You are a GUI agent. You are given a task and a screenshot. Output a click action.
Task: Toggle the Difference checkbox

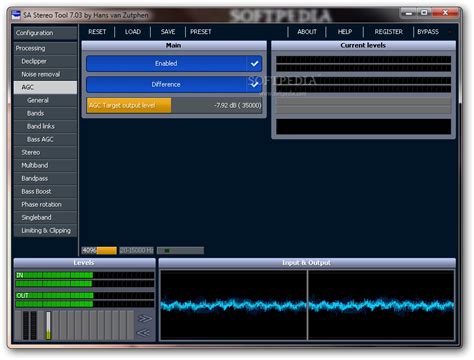(174, 85)
